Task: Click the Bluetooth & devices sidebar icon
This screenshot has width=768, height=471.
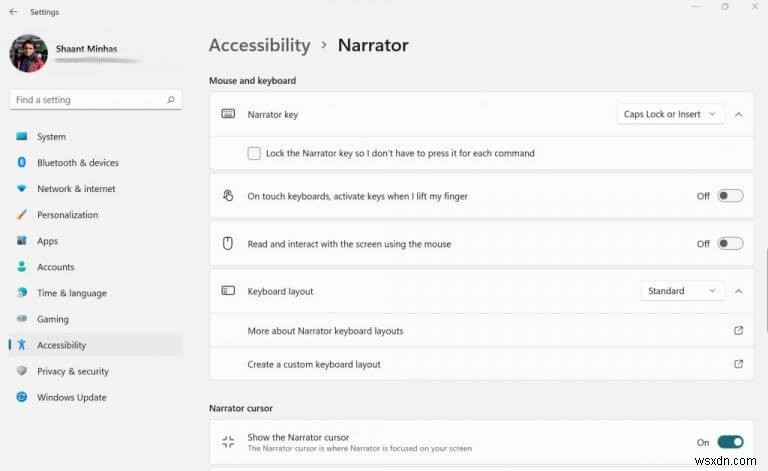Action: [x=21, y=163]
